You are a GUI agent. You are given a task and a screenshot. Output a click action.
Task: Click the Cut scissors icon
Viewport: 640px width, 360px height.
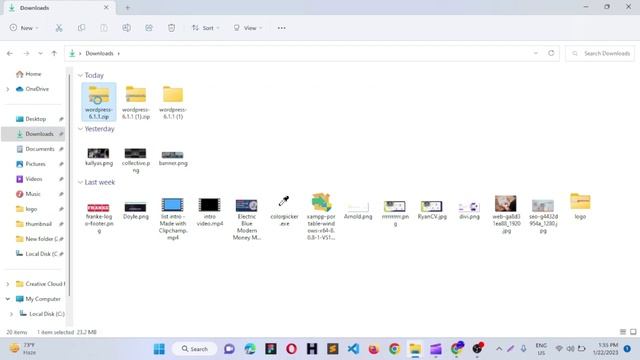pyautogui.click(x=59, y=28)
